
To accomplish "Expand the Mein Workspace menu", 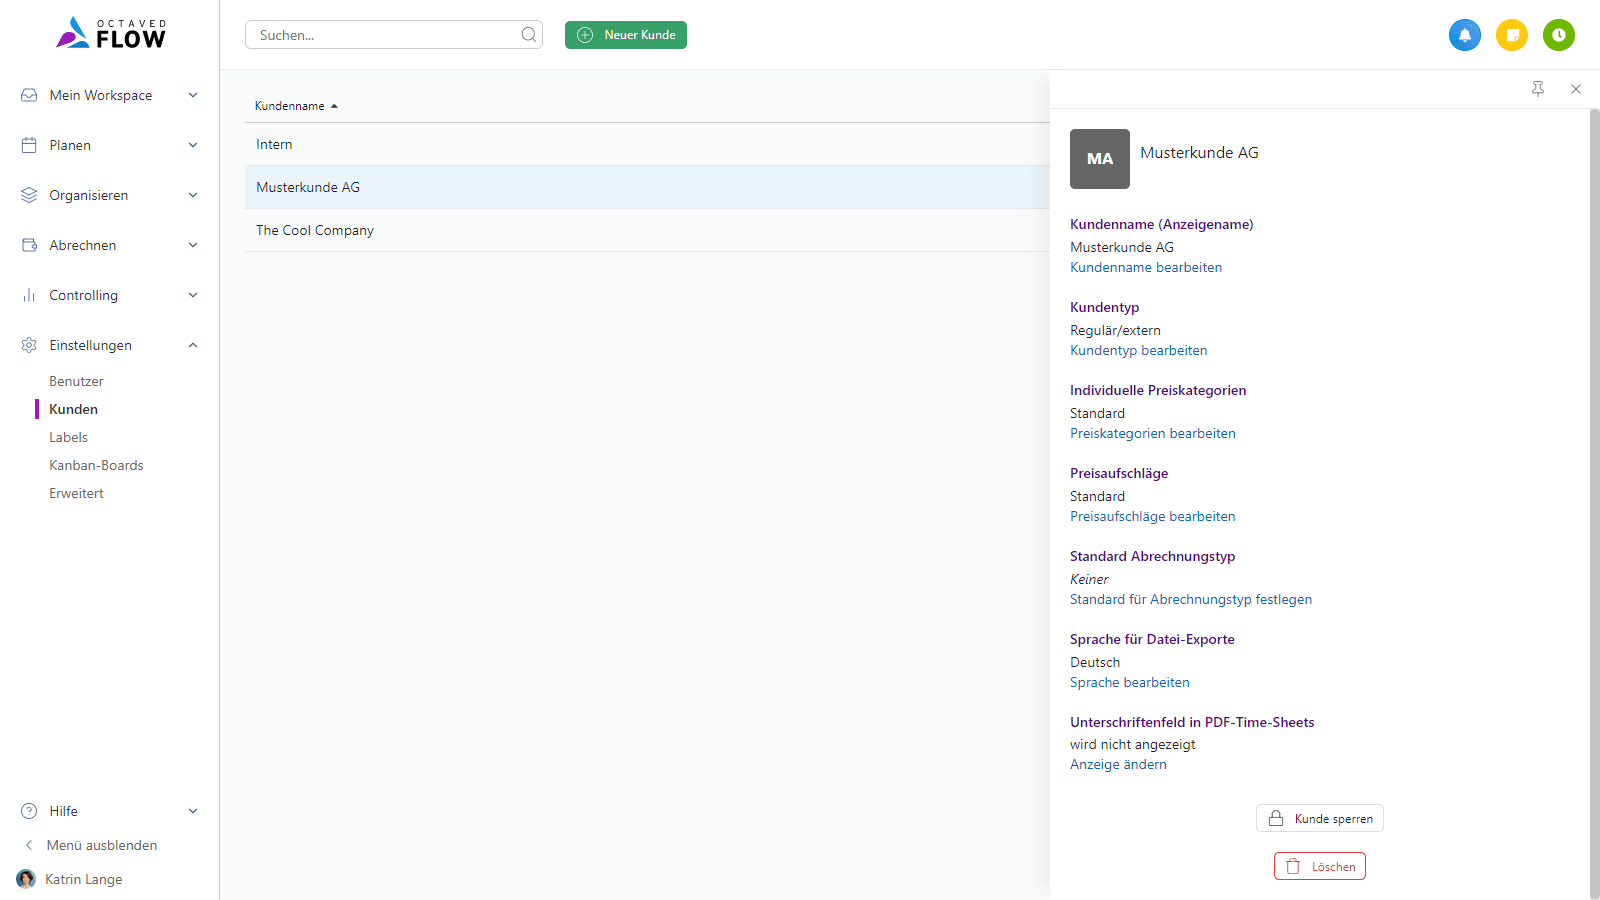I will point(109,95).
